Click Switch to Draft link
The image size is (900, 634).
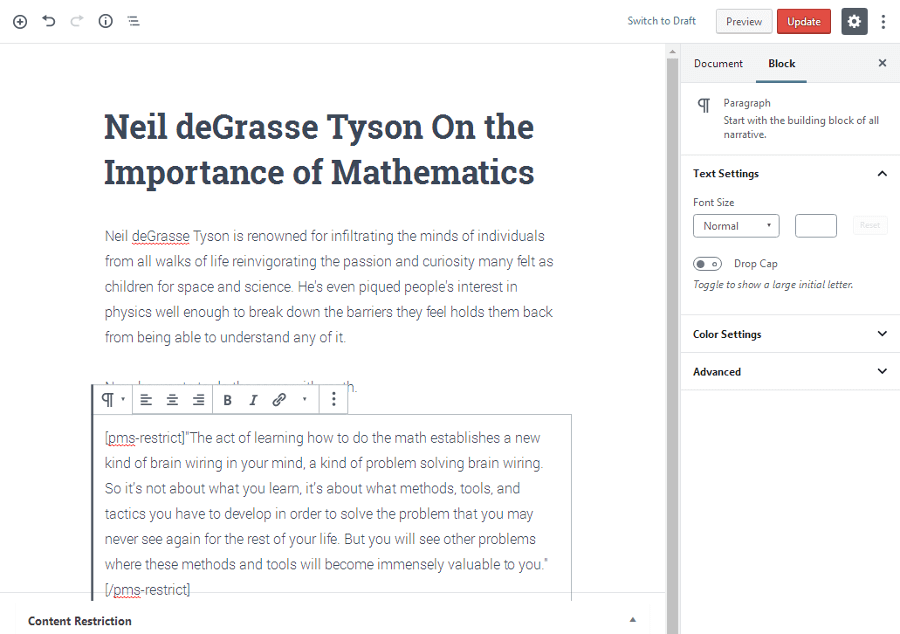(661, 21)
